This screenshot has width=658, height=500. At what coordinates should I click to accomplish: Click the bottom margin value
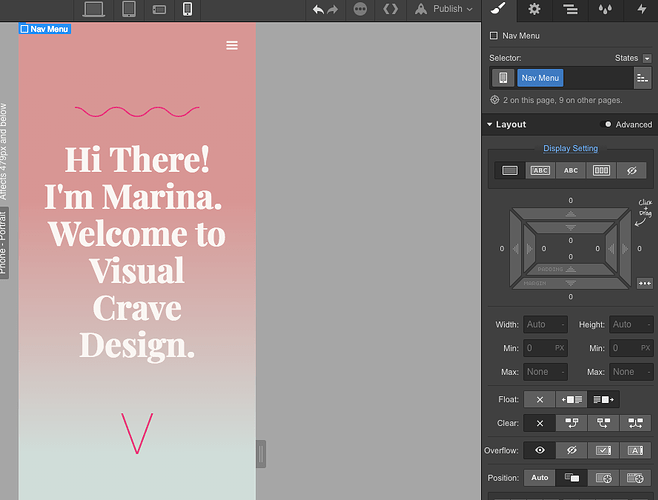click(570, 297)
